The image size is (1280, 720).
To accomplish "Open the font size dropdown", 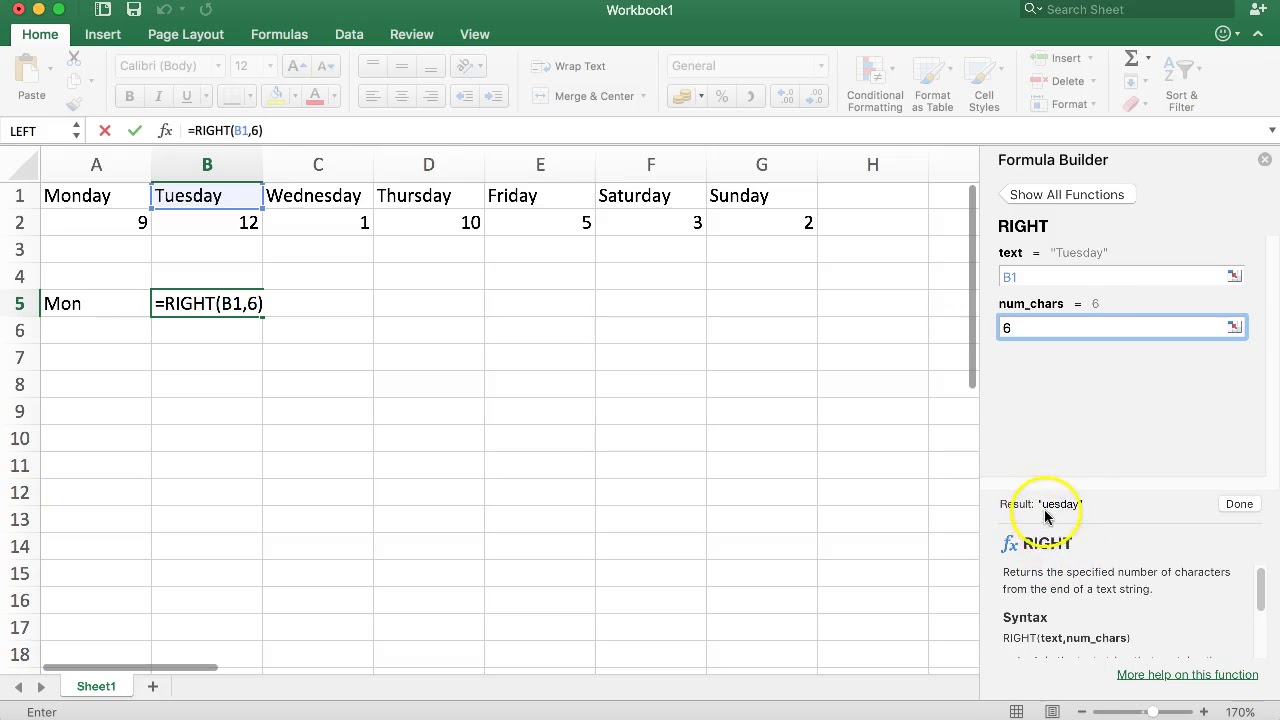I will click(x=270, y=66).
